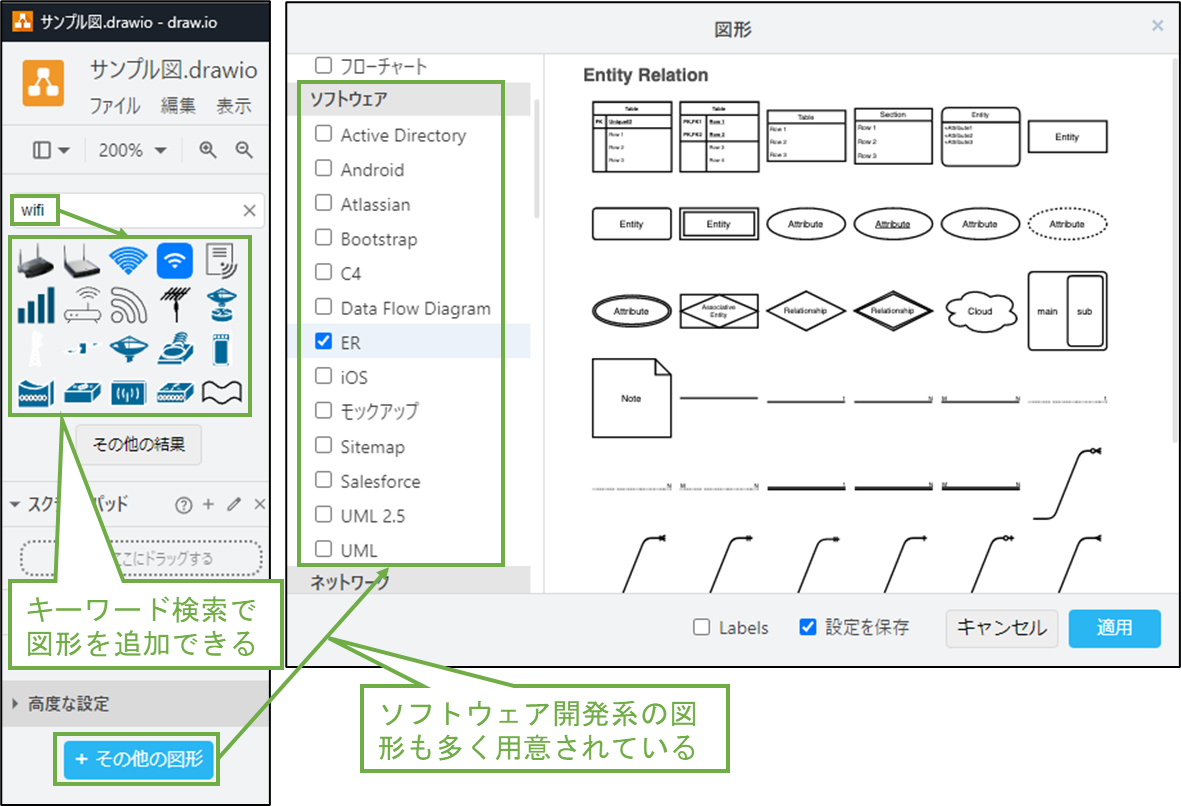
Task: Click the その他の結果 button
Action: pos(139,444)
